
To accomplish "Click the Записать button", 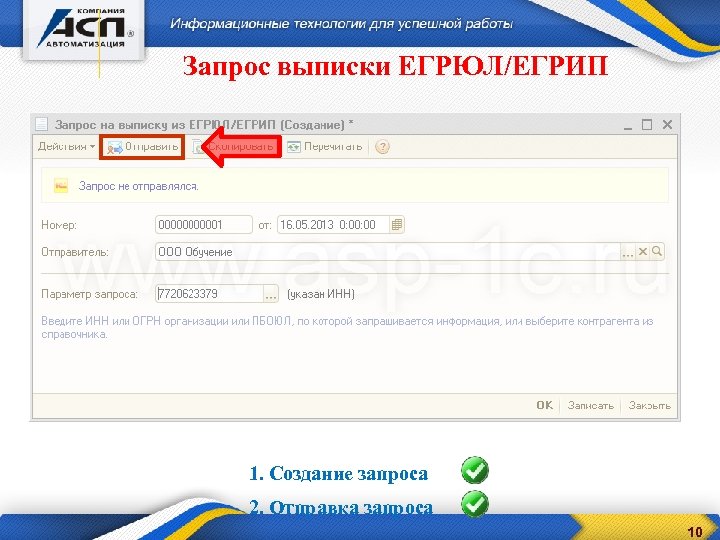I will click(x=590, y=405).
